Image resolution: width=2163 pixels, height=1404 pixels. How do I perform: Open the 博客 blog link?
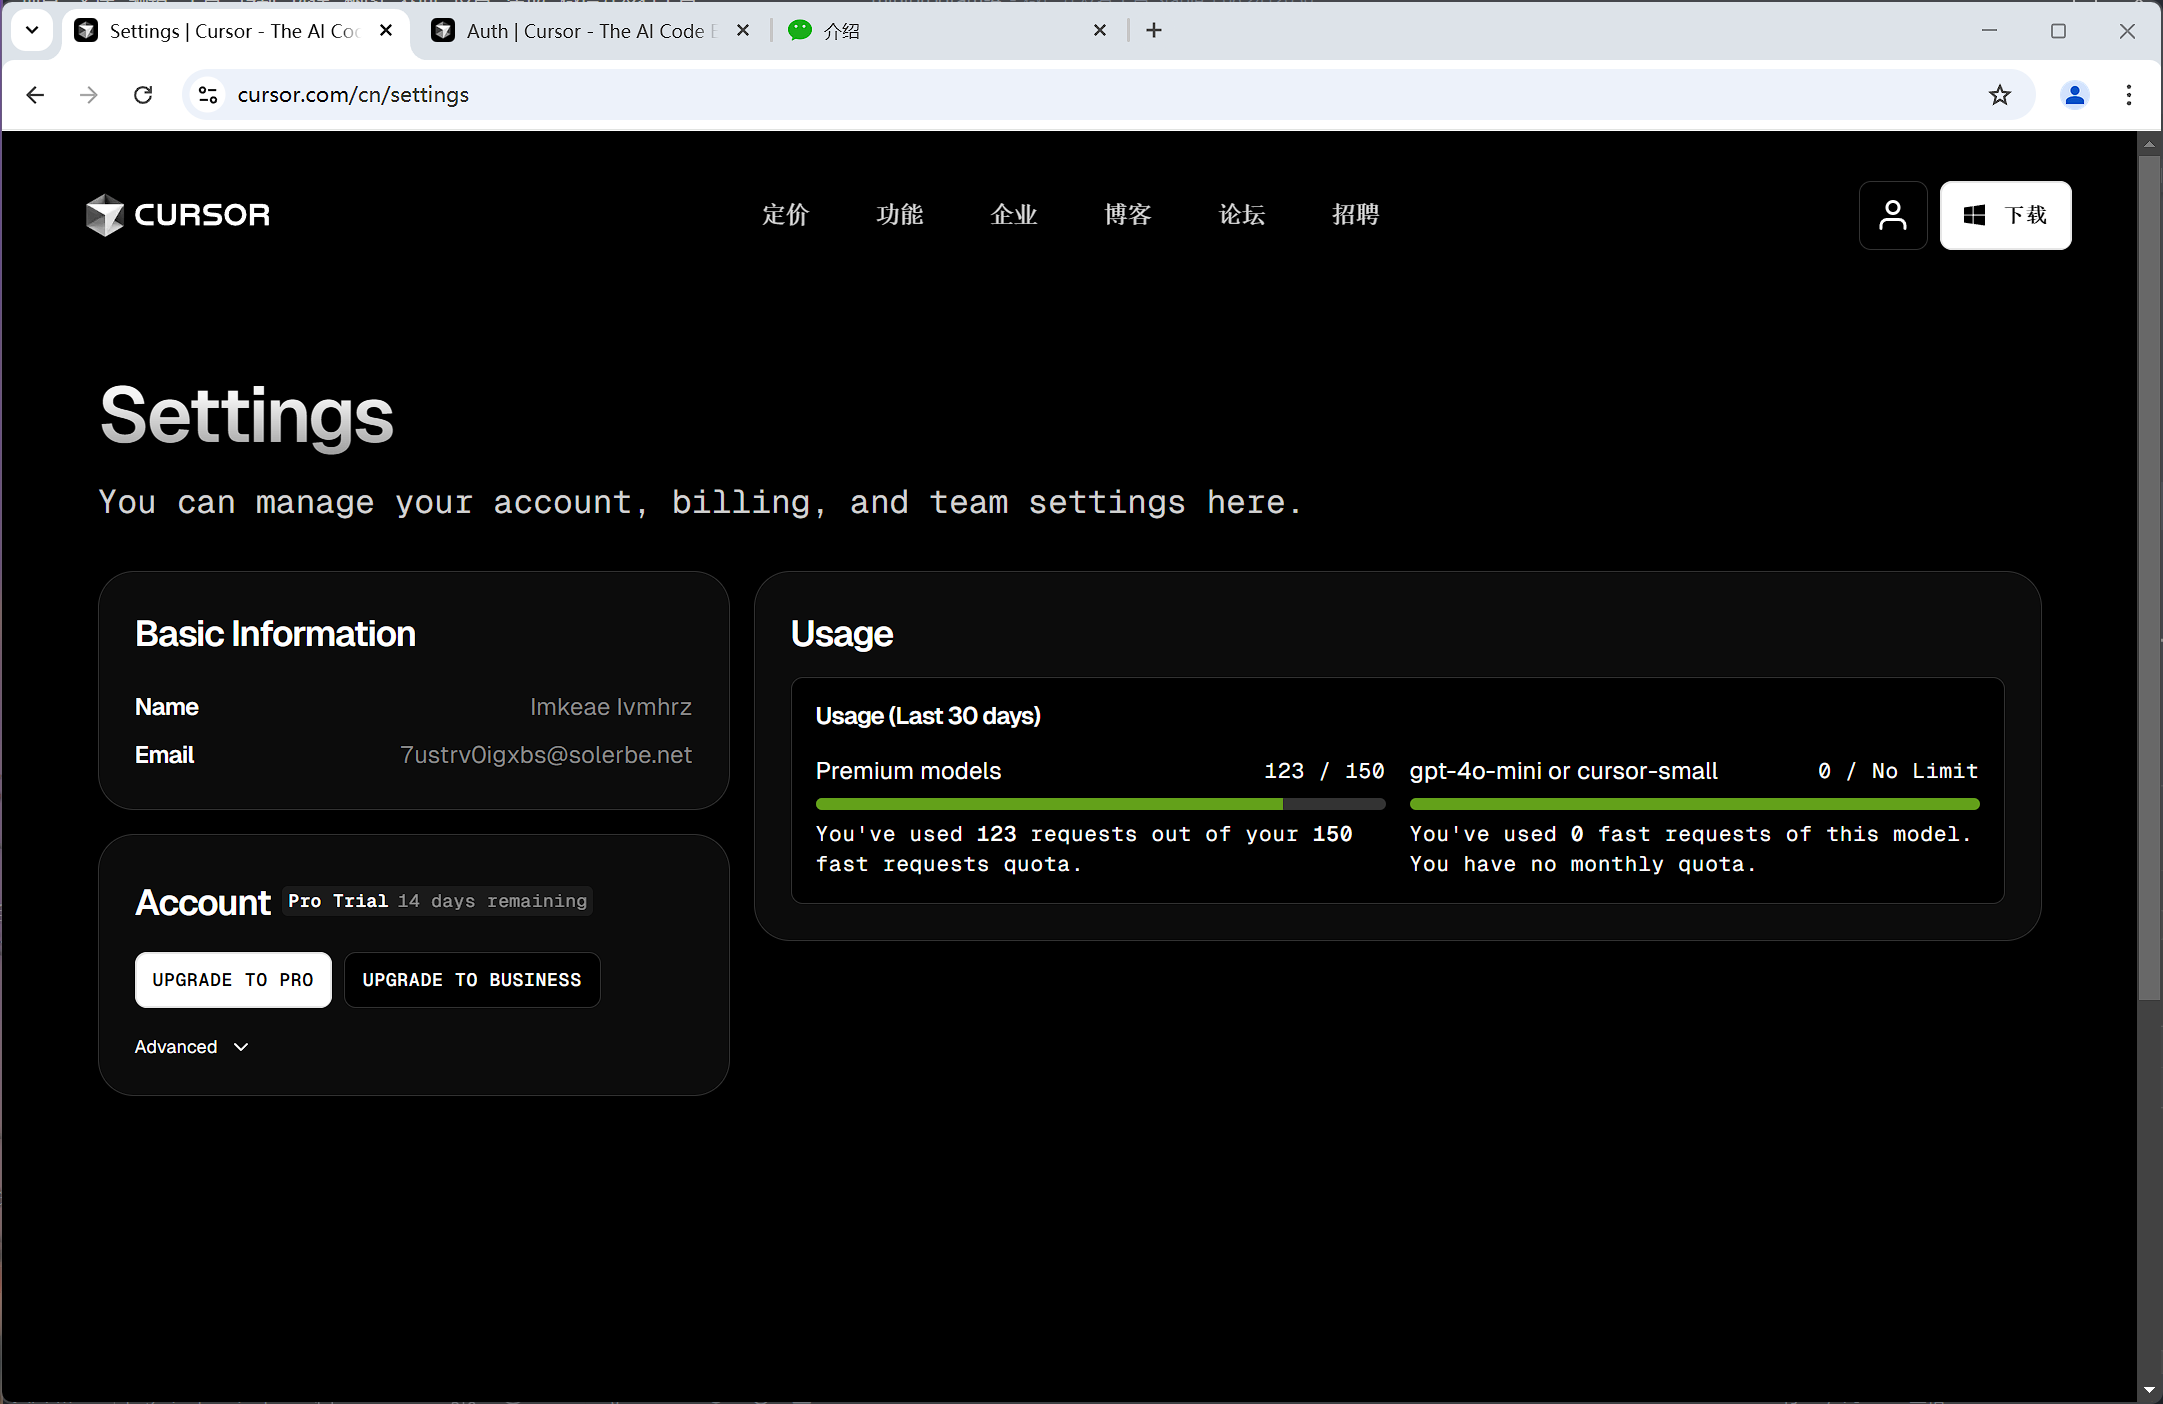pyautogui.click(x=1127, y=215)
